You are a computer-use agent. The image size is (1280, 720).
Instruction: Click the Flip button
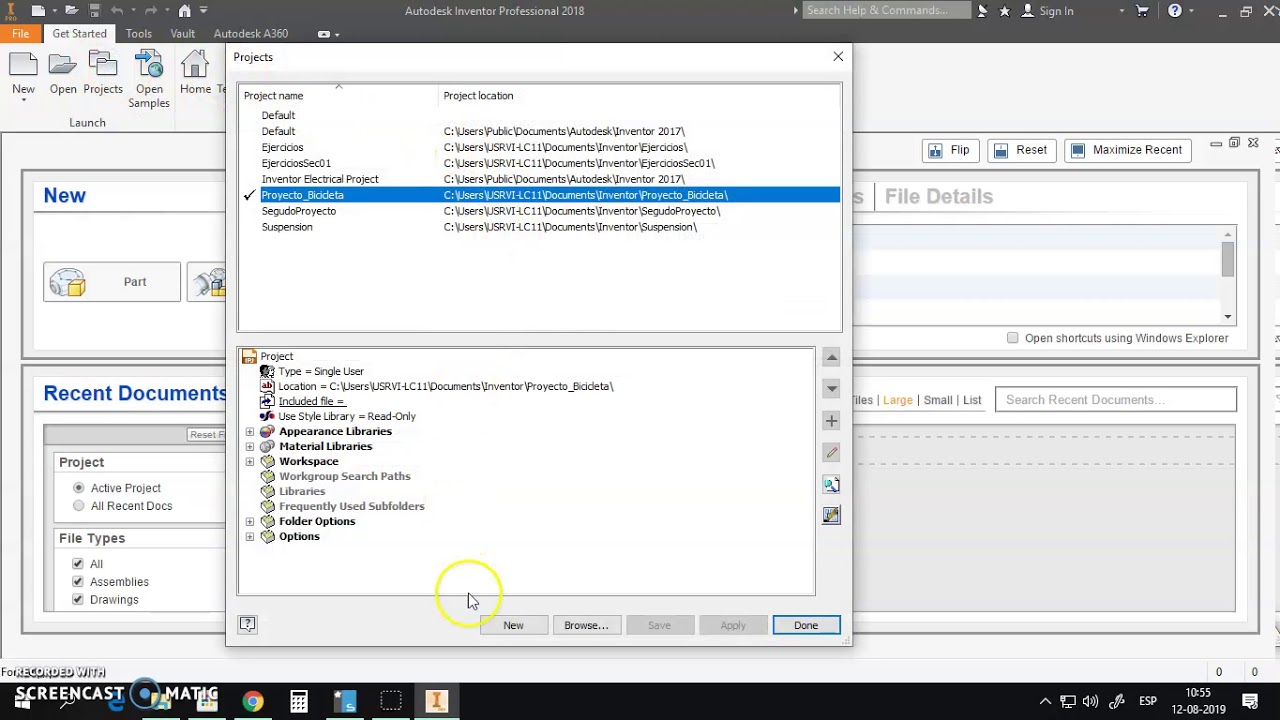point(949,150)
